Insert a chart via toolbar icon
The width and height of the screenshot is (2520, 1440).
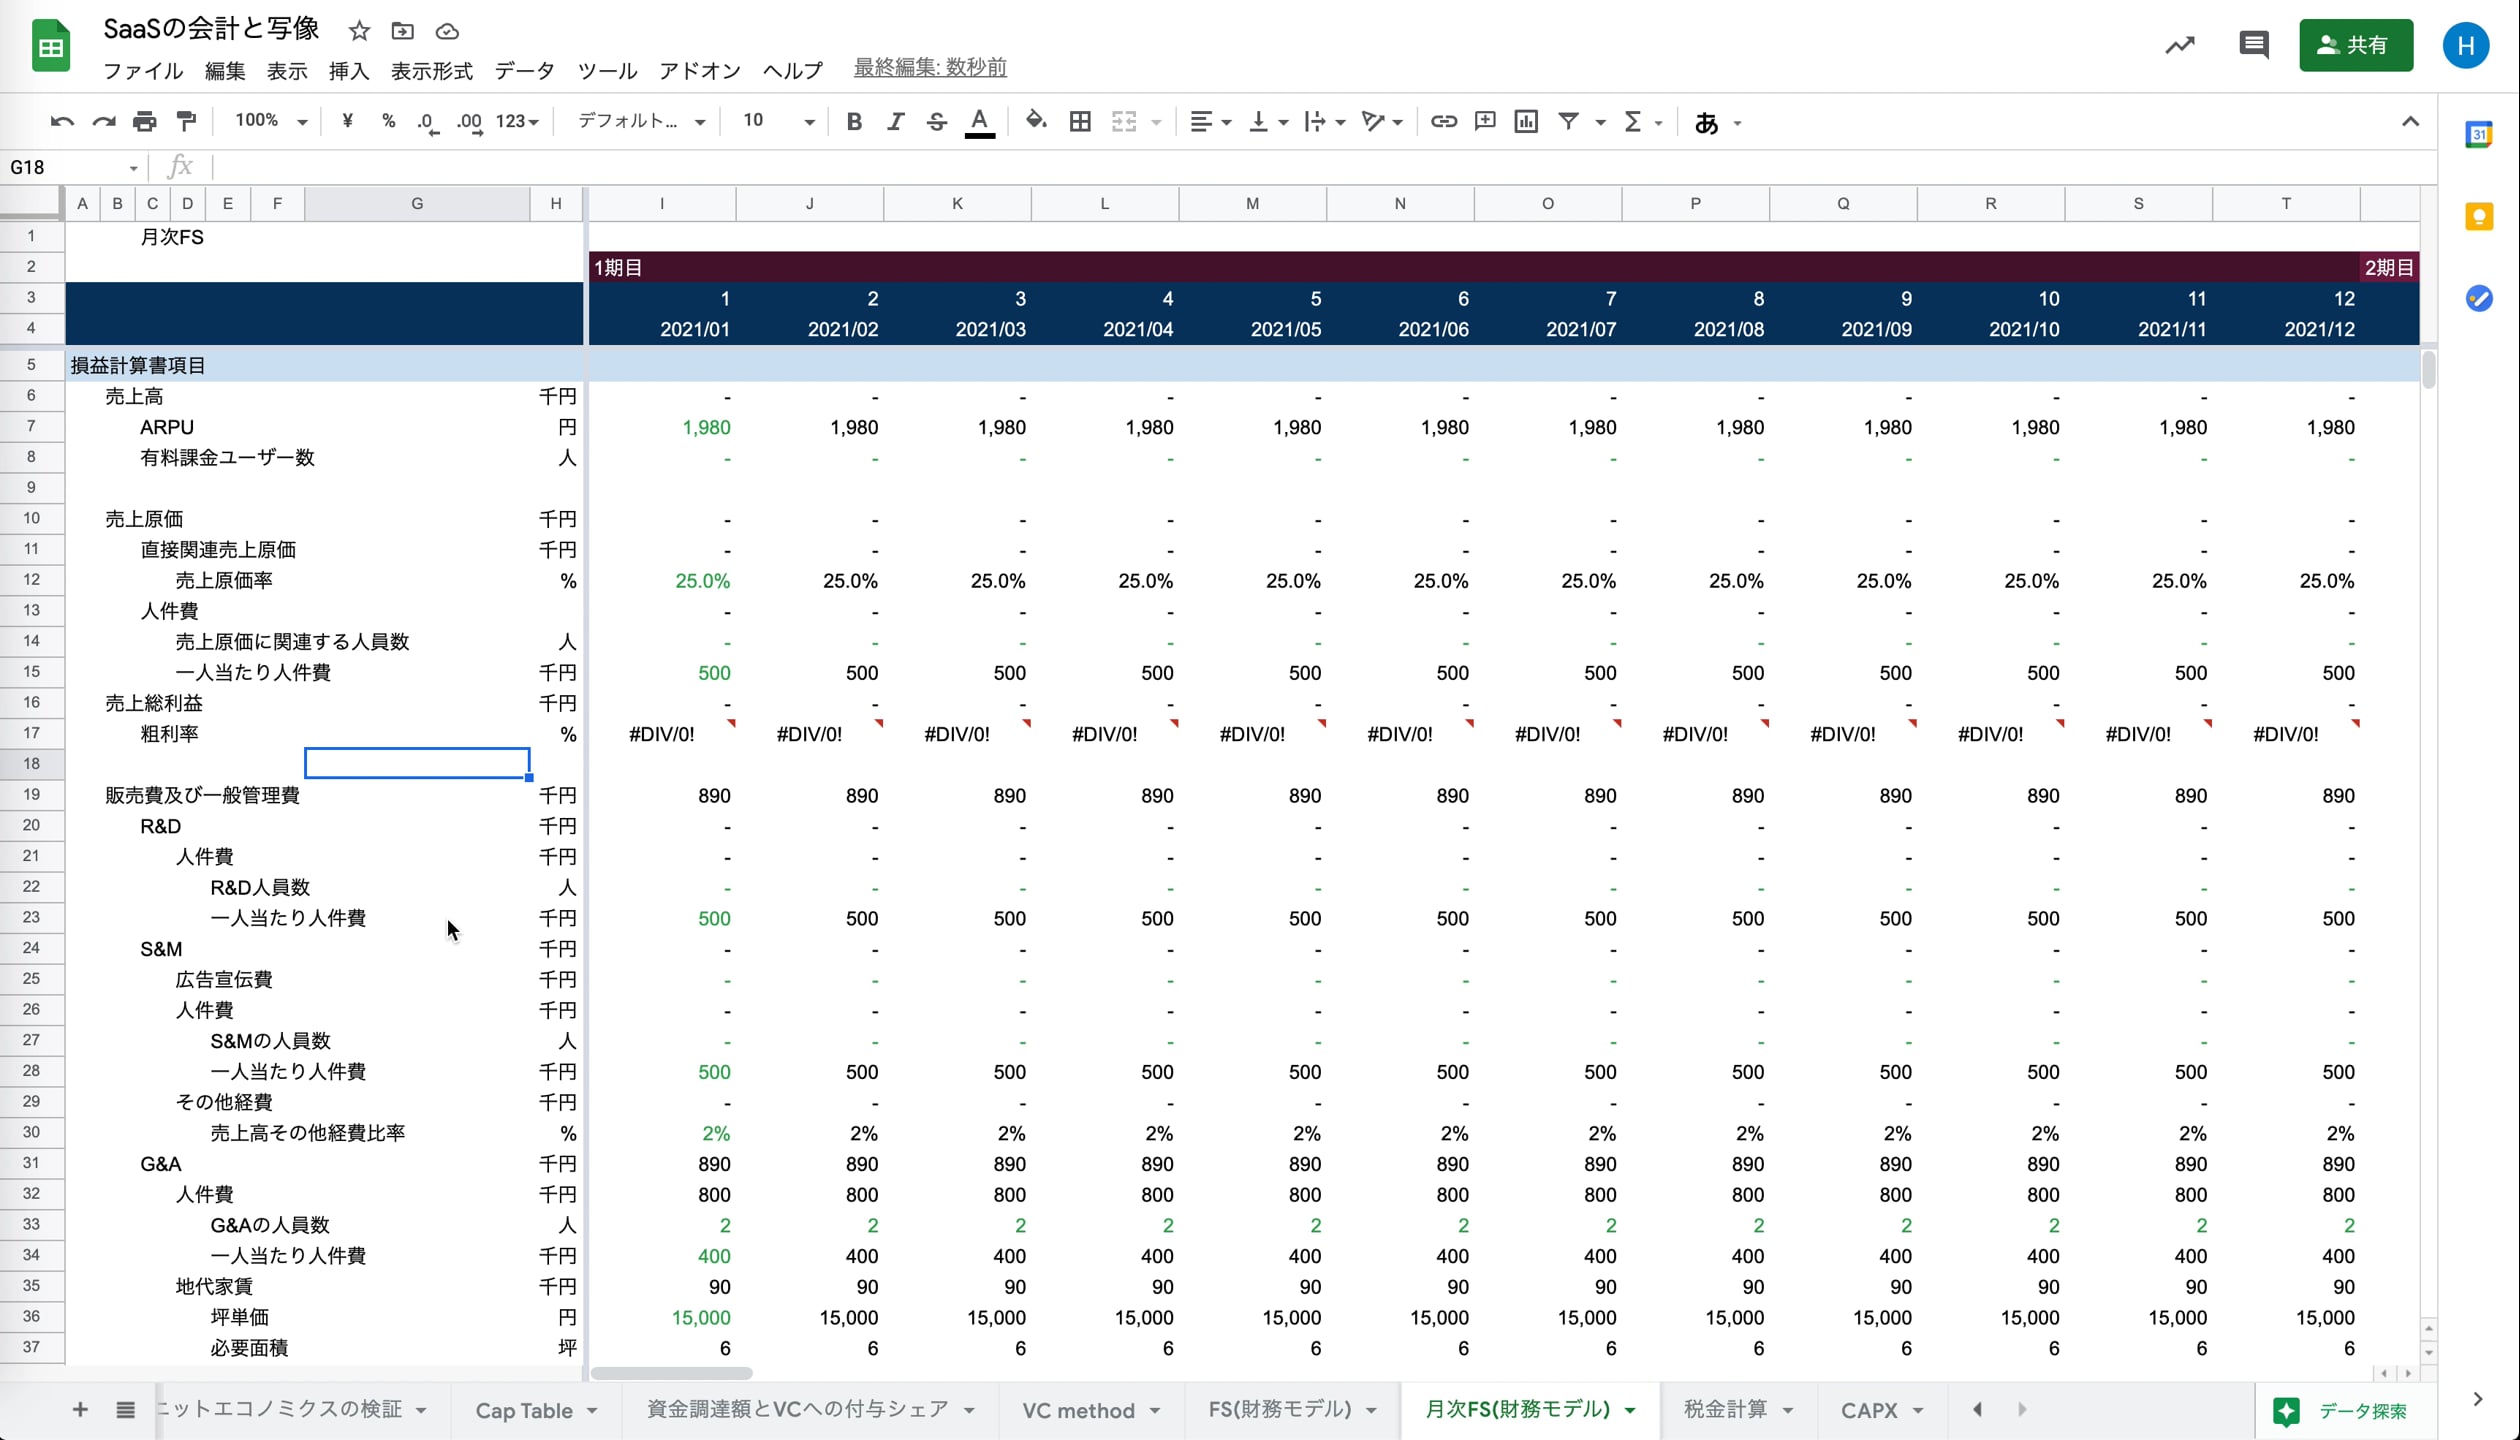pos(1526,122)
